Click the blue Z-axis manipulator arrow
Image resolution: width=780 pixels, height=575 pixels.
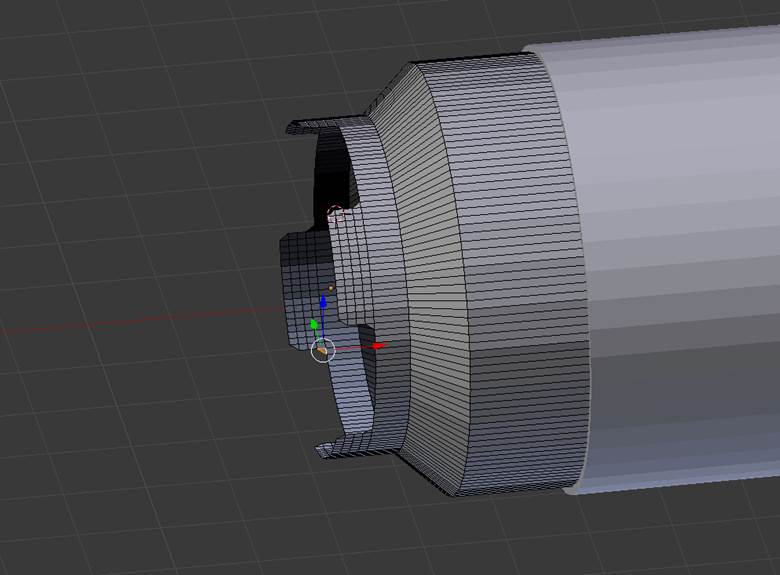(323, 301)
